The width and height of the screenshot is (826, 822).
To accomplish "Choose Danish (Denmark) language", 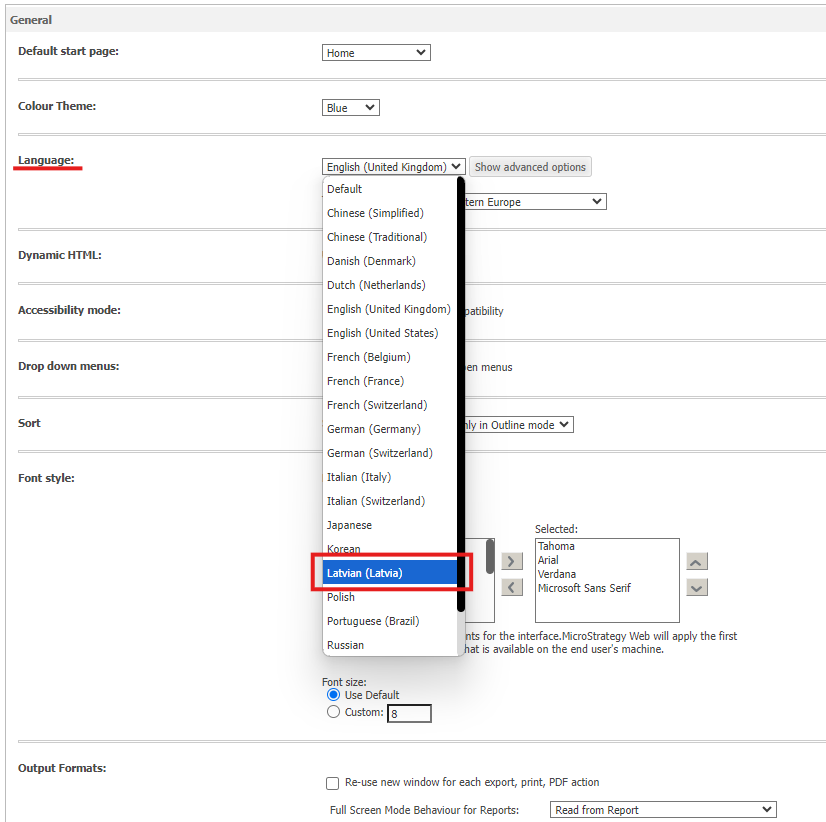I will 390,261.
